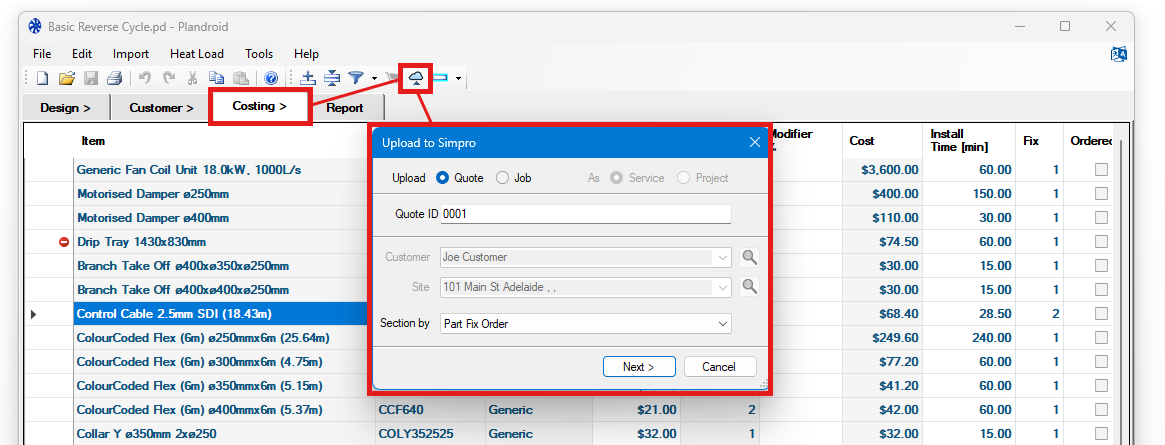Close the Upload to Simpro dialog
The height and width of the screenshot is (445, 1165).
click(x=755, y=143)
